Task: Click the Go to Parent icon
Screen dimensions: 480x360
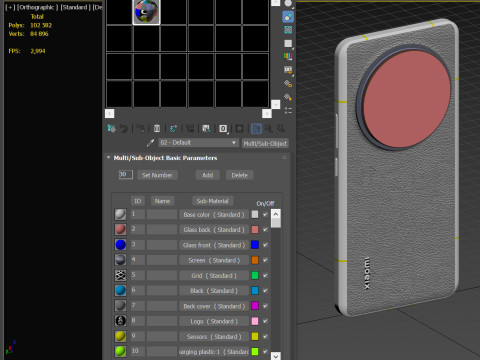Action: point(269,129)
